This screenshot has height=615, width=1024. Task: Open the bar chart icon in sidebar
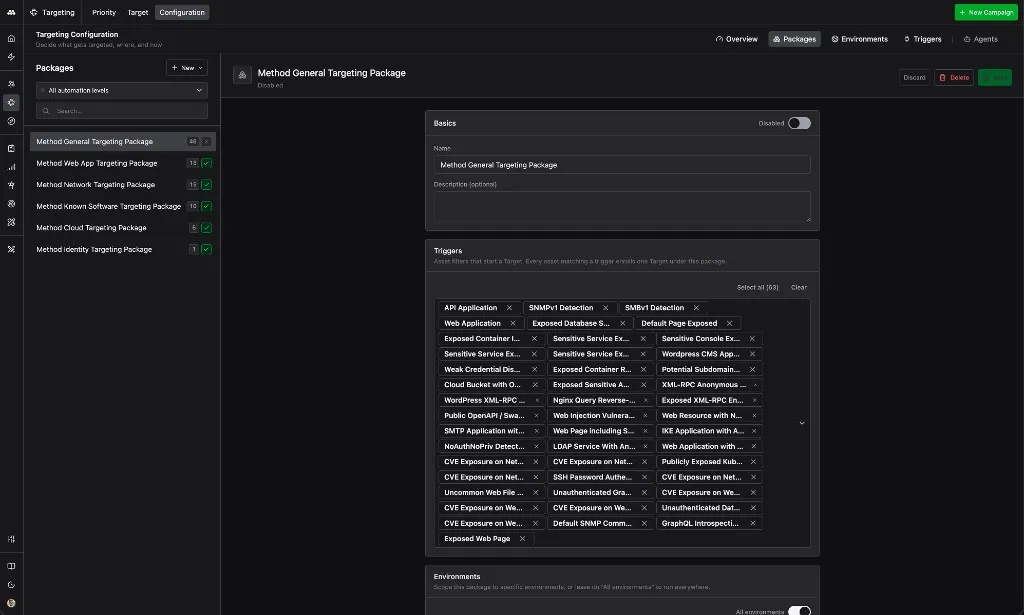11,167
